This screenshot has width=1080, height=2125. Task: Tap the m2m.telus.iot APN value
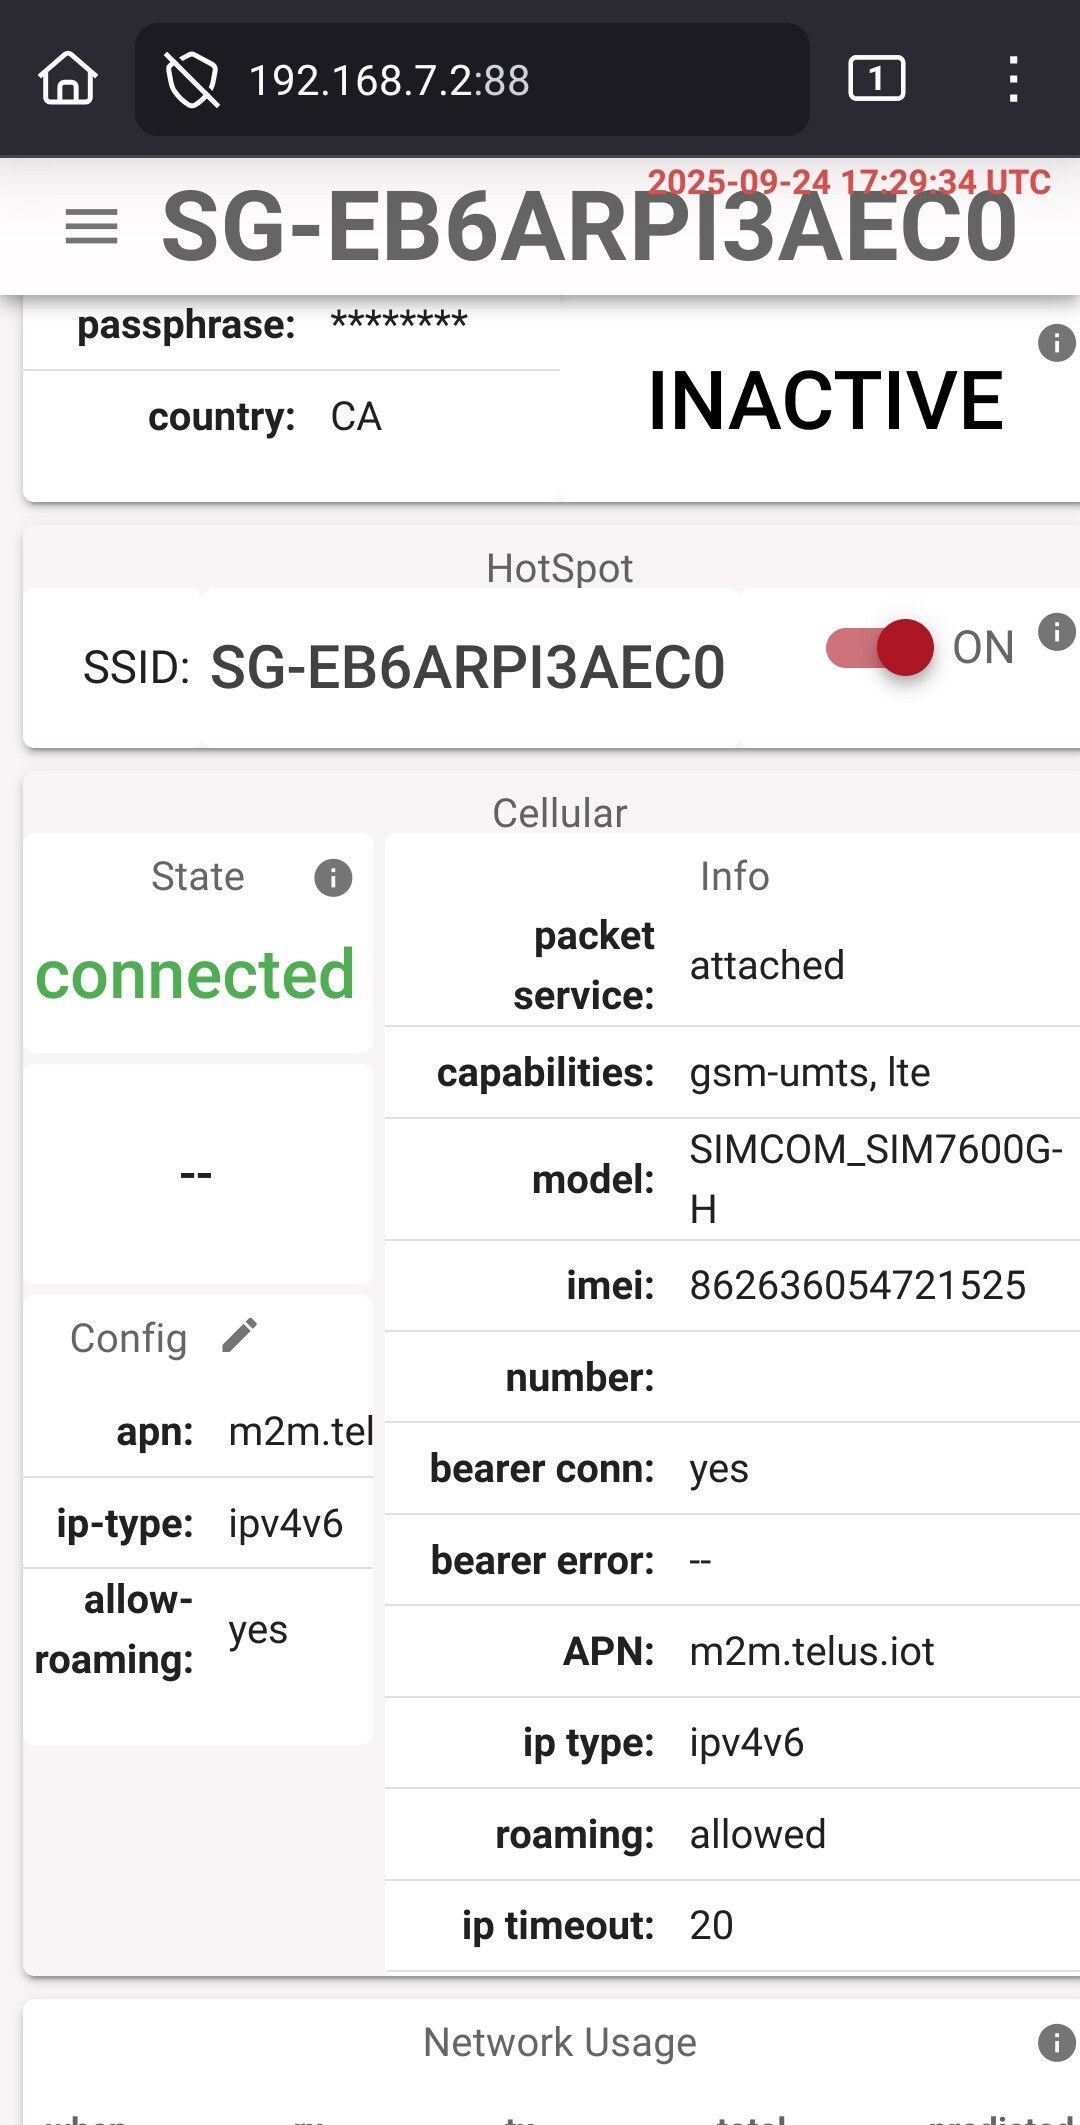(811, 1652)
